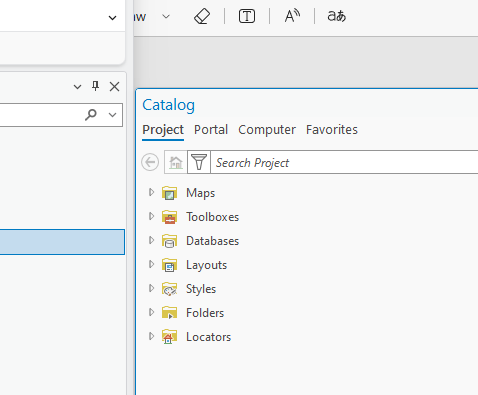Select the Styles tree item label
The image size is (478, 395).
201,289
